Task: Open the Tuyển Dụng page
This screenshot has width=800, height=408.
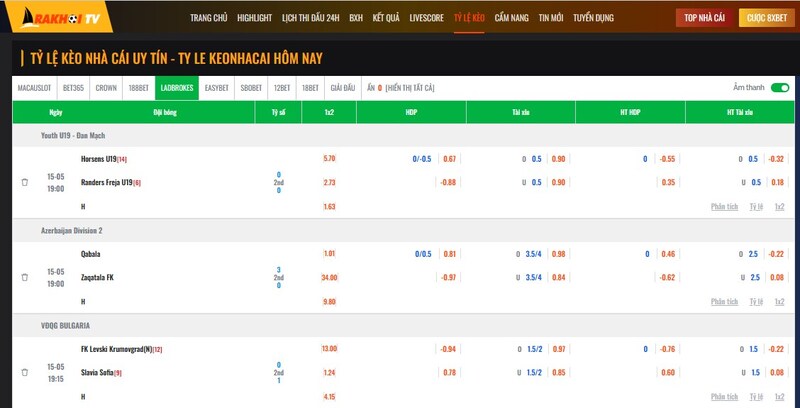Action: click(593, 18)
